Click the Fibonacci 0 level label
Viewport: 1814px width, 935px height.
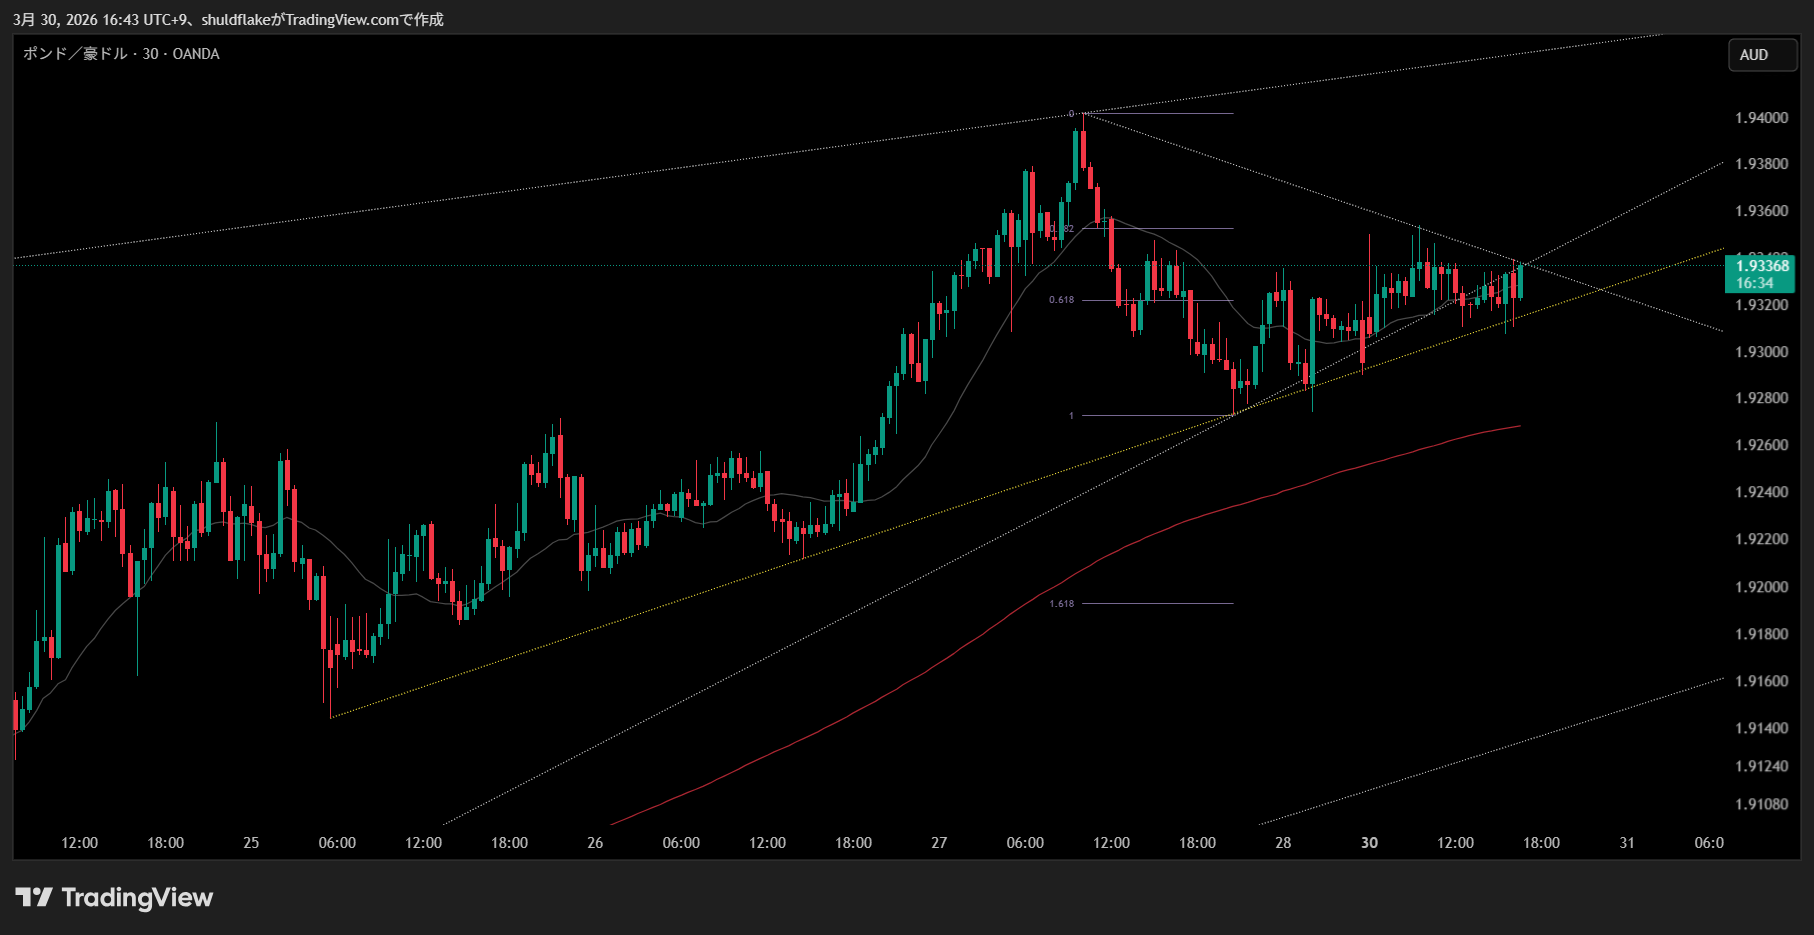point(1071,114)
